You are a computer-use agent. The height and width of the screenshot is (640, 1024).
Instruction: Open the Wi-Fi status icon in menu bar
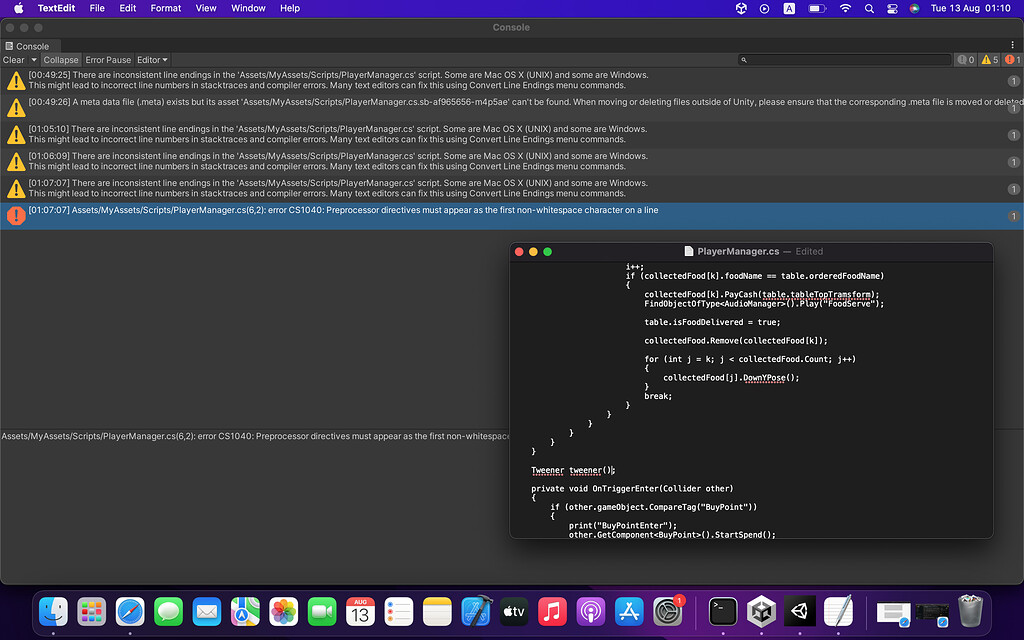(x=845, y=8)
